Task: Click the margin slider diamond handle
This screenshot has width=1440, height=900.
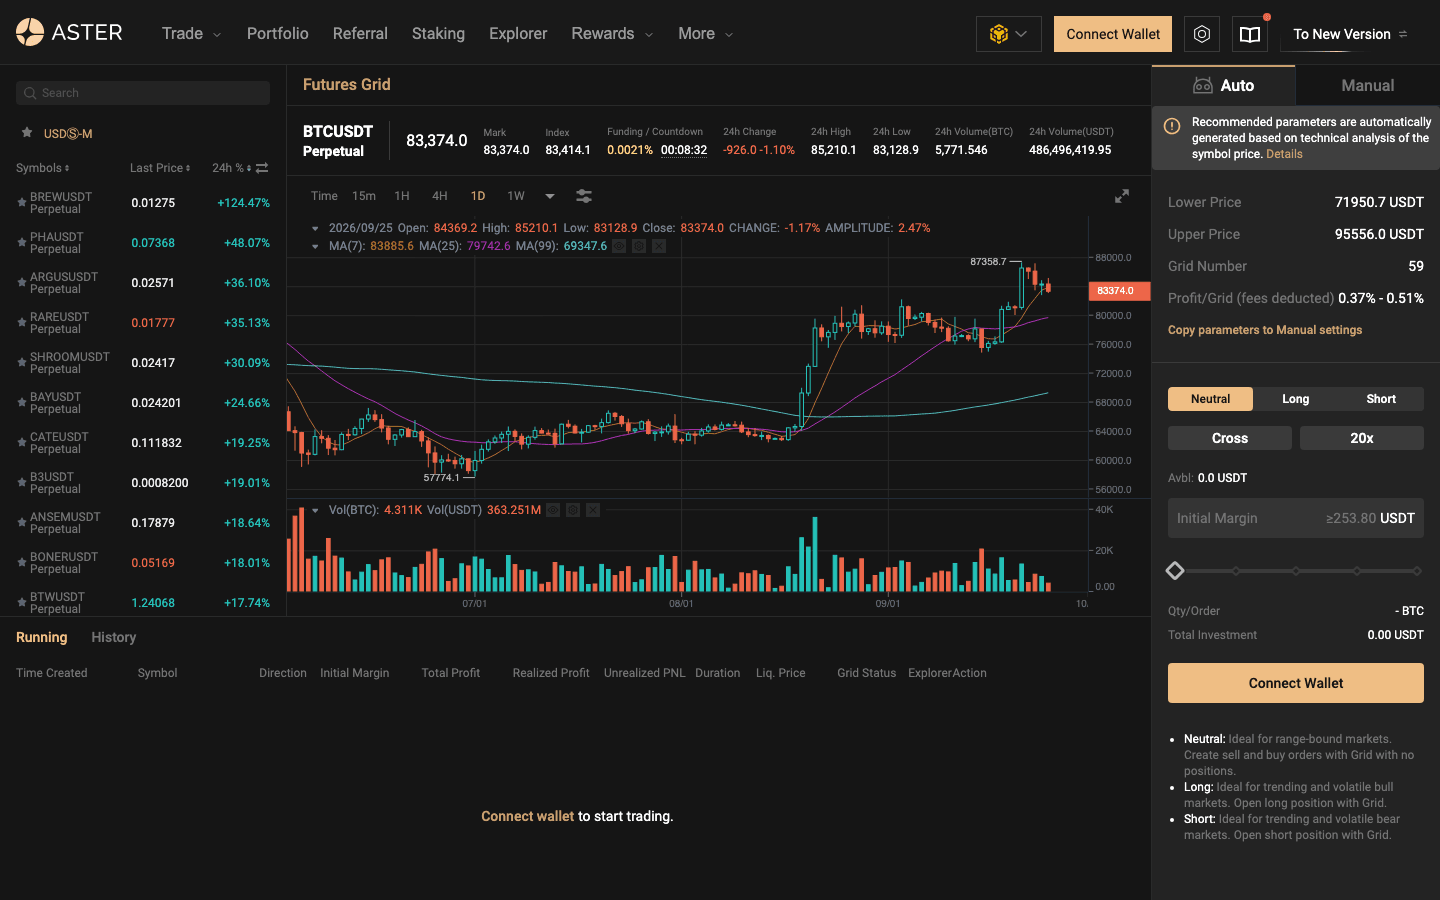Action: tap(1175, 571)
